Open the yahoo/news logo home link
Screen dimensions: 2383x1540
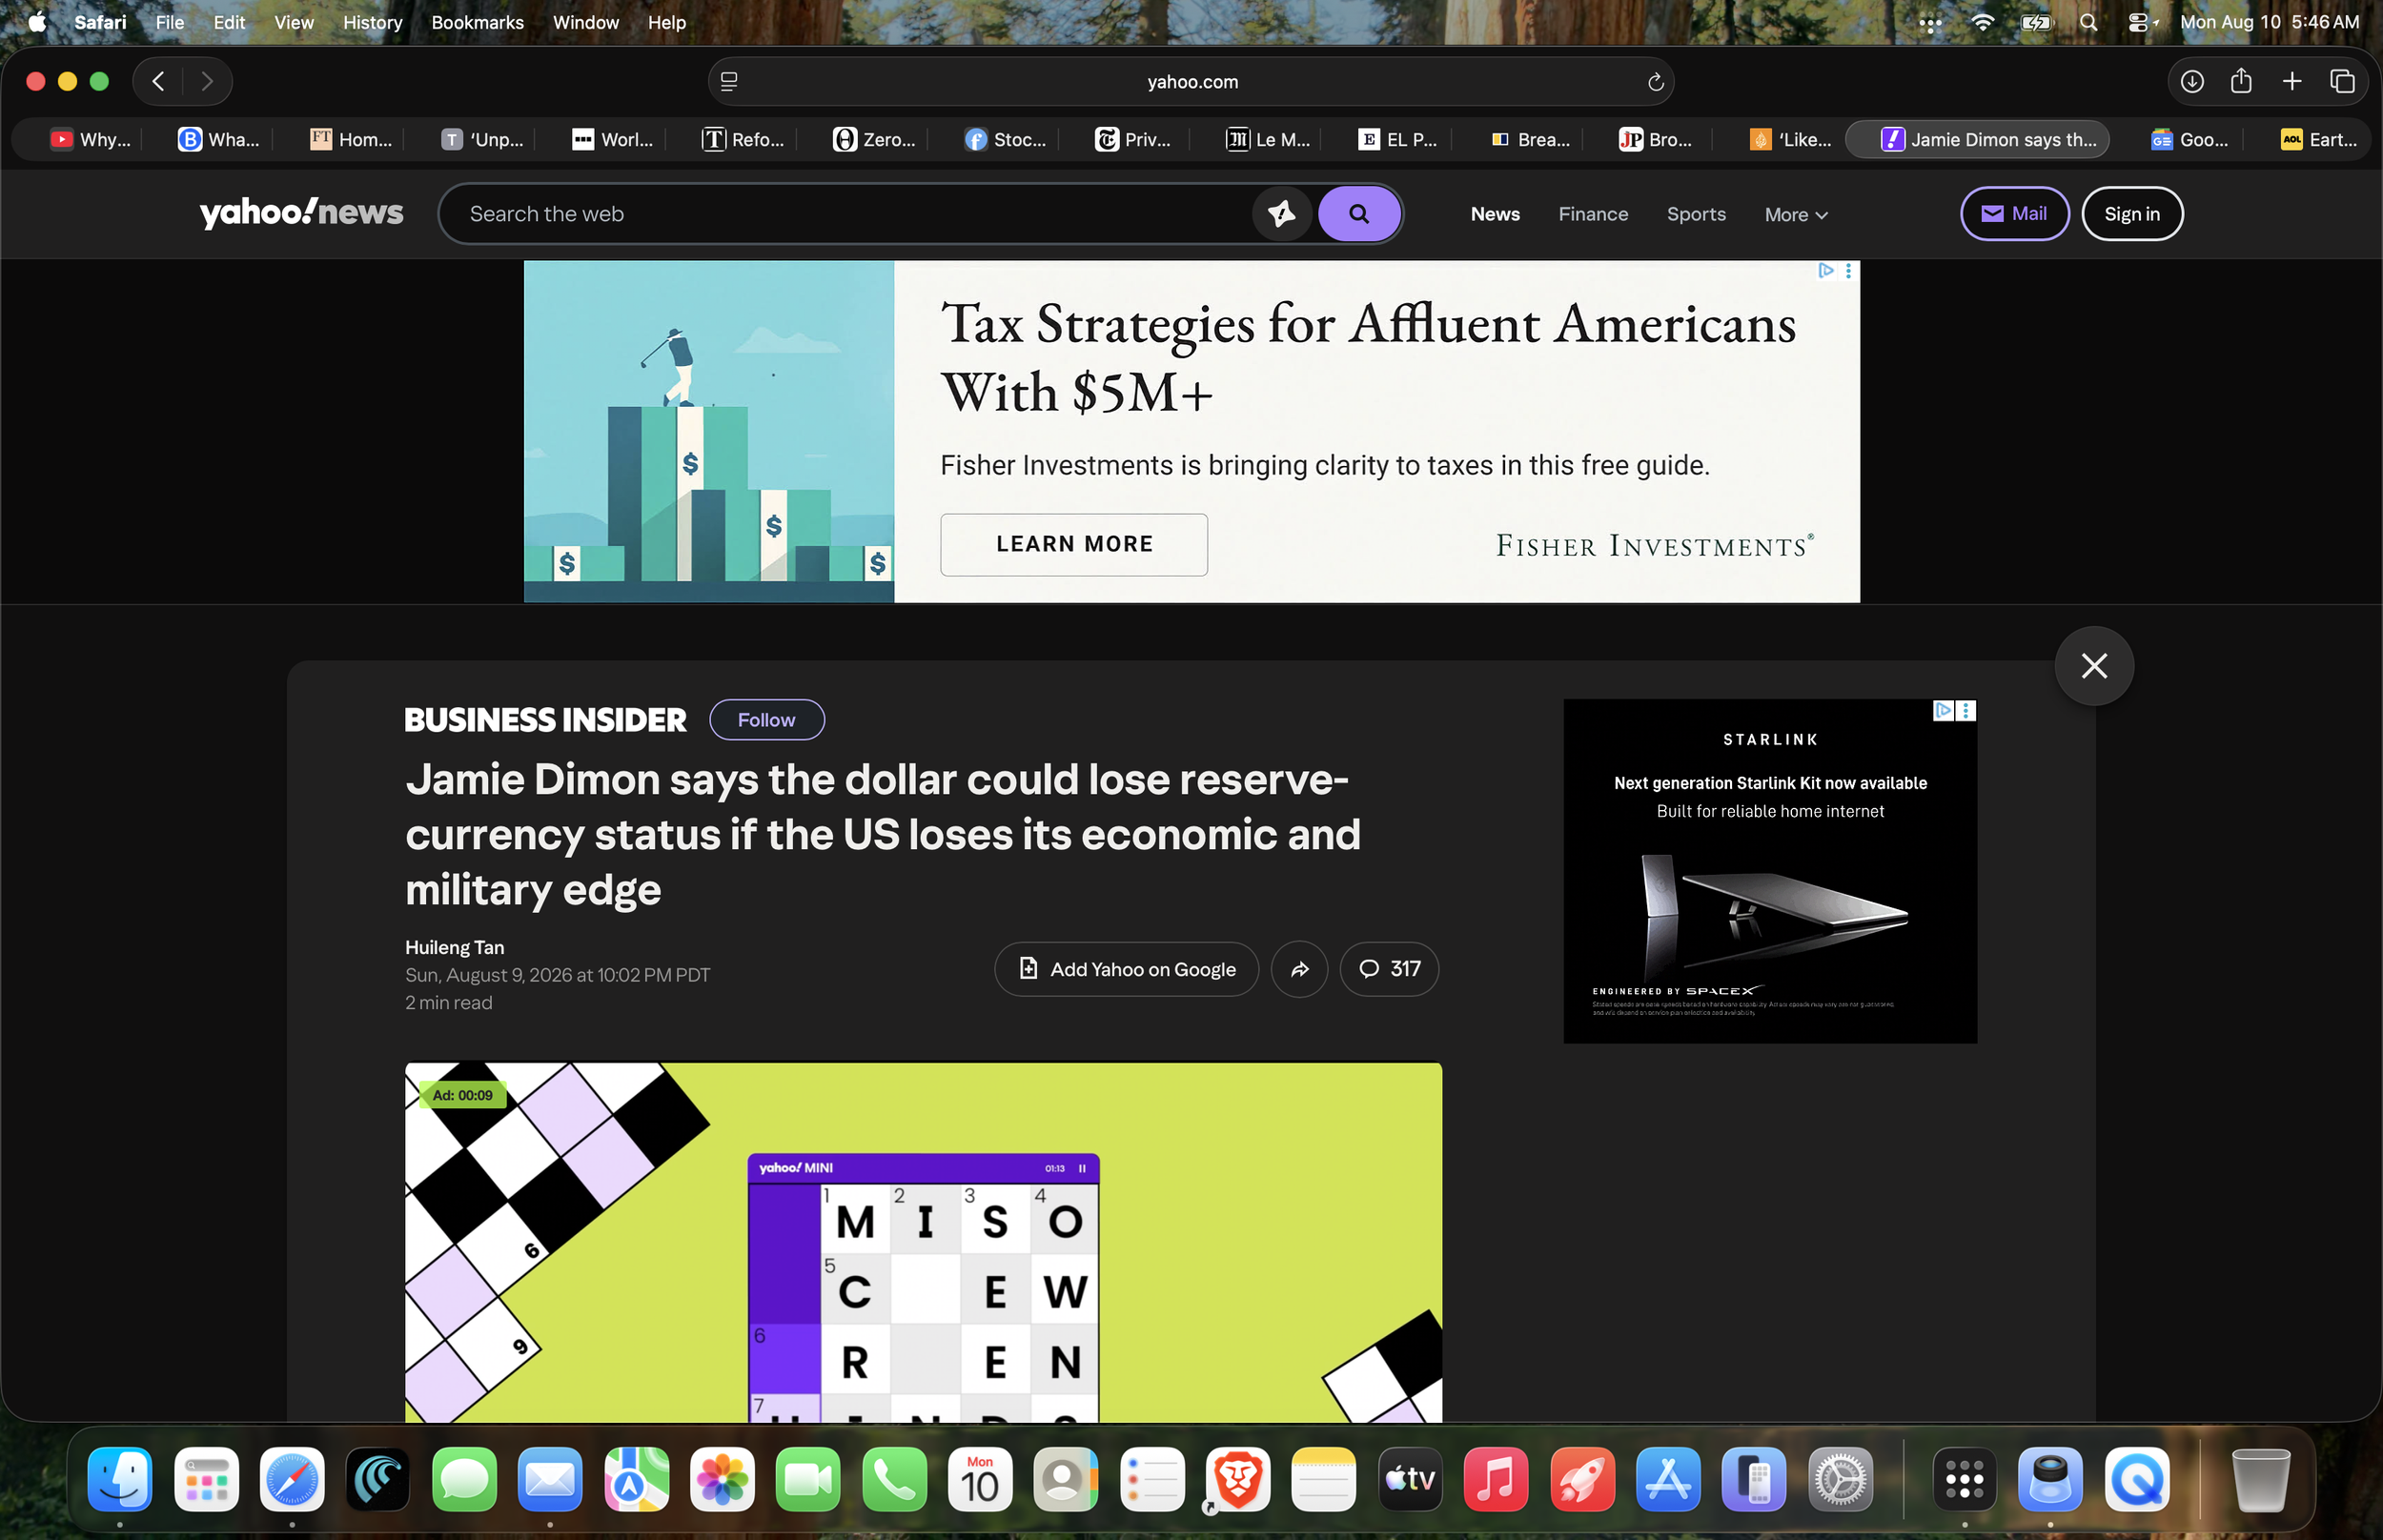pos(301,213)
